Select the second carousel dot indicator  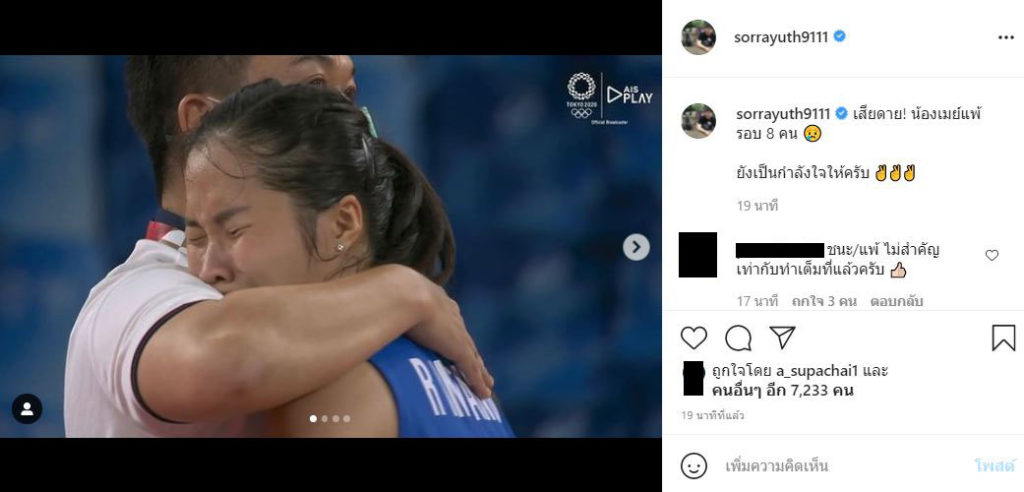325,419
